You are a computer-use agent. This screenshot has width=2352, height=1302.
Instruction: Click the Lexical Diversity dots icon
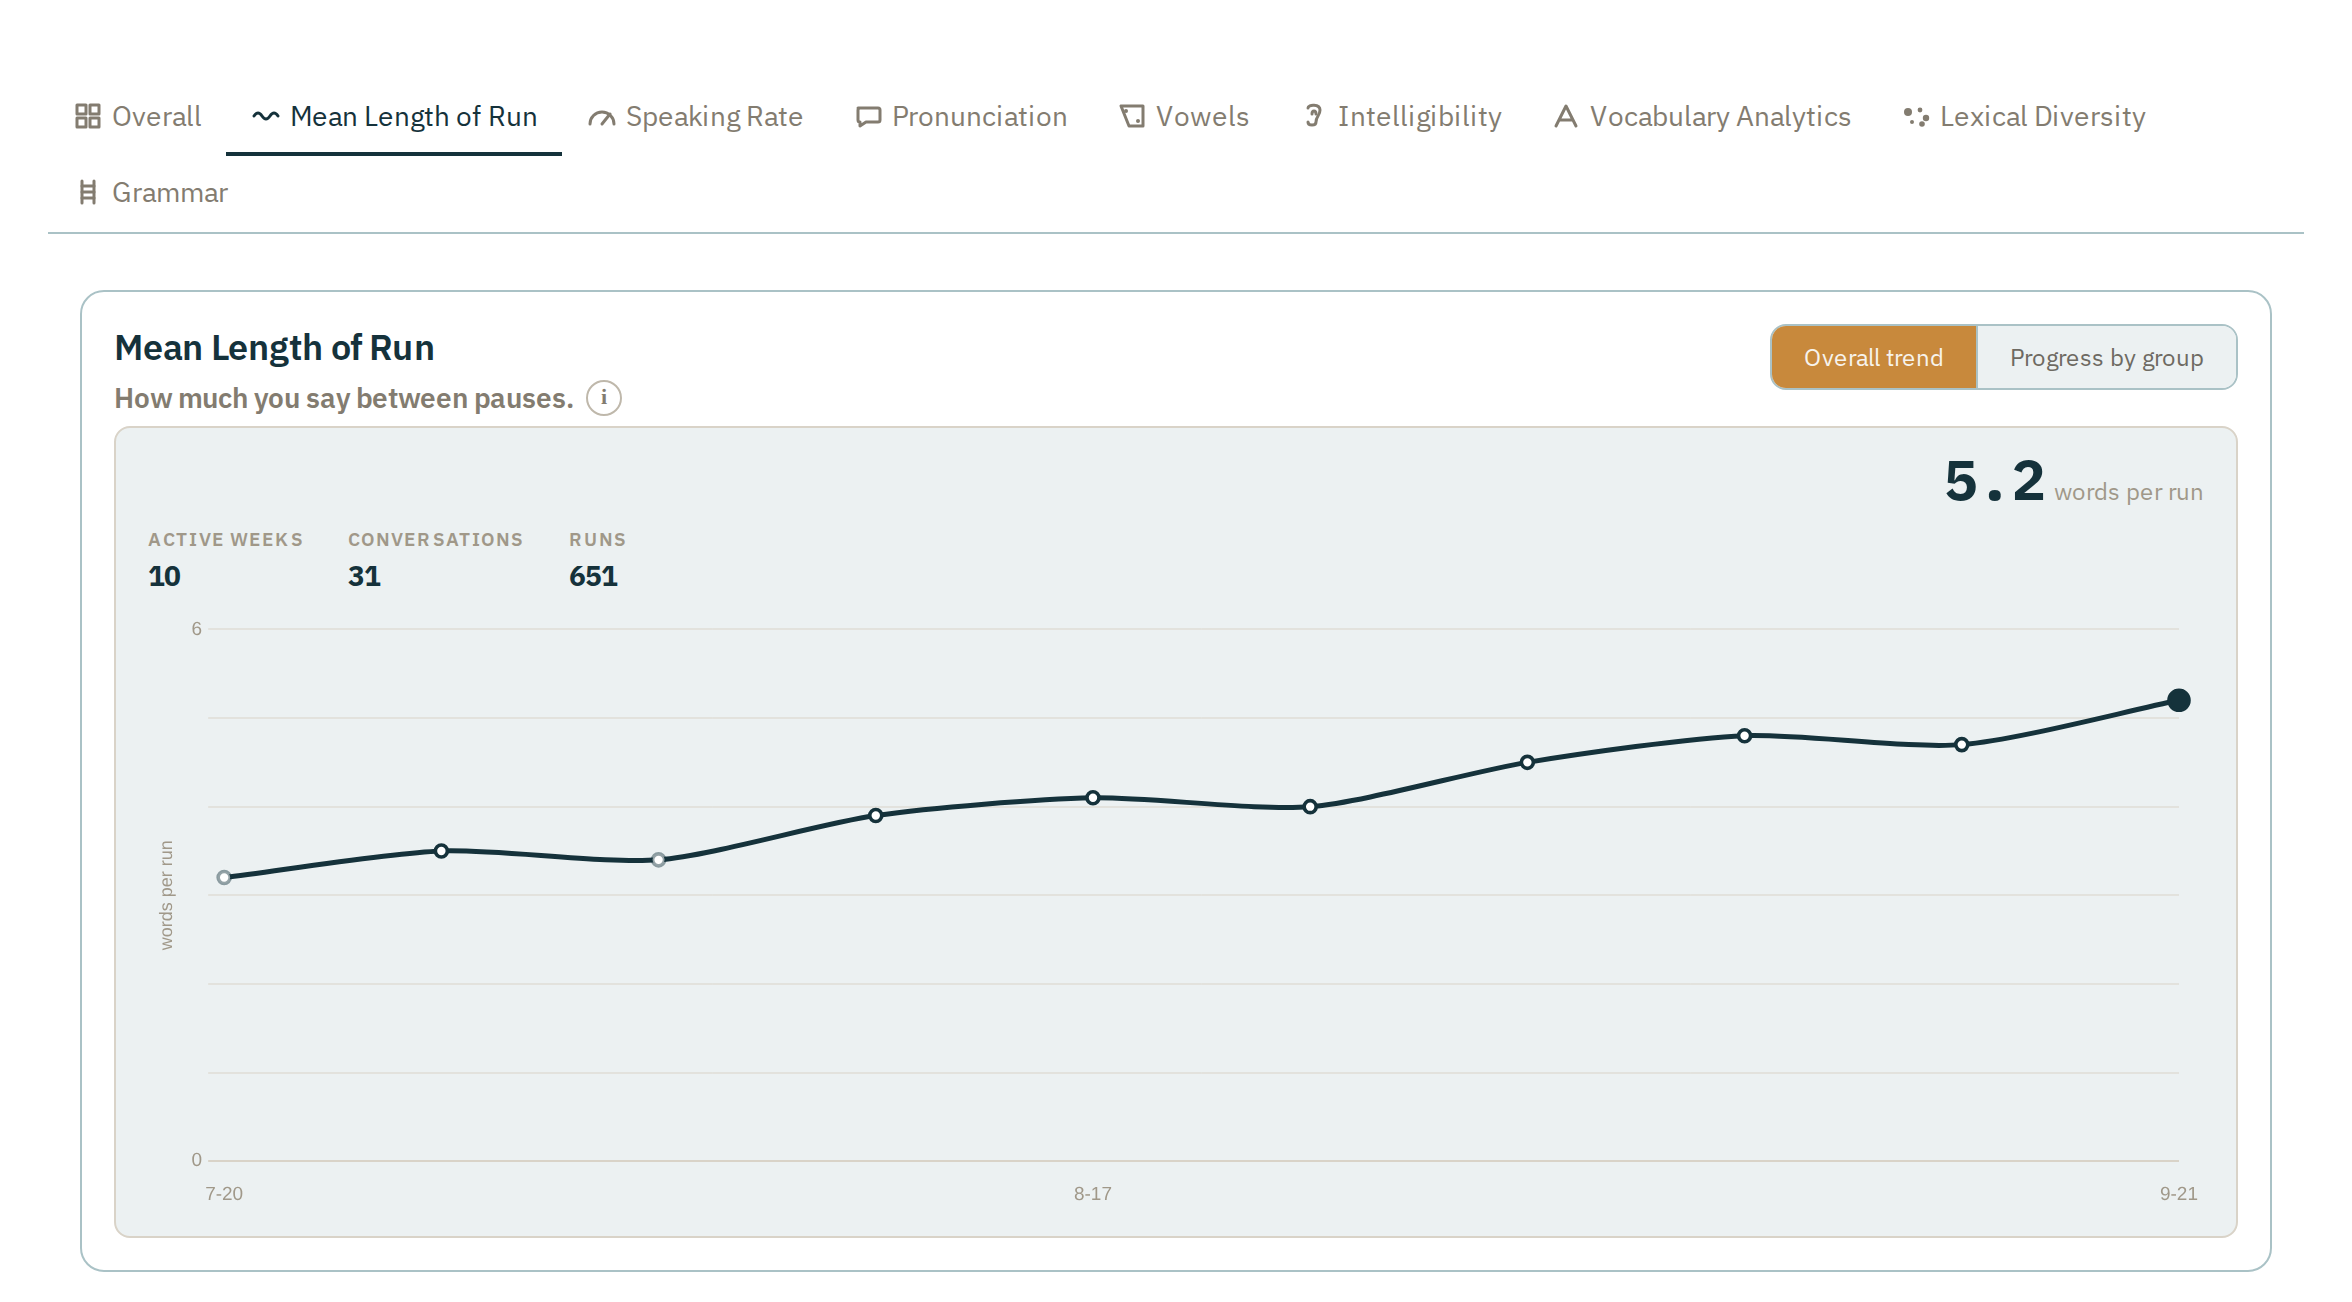[1916, 117]
